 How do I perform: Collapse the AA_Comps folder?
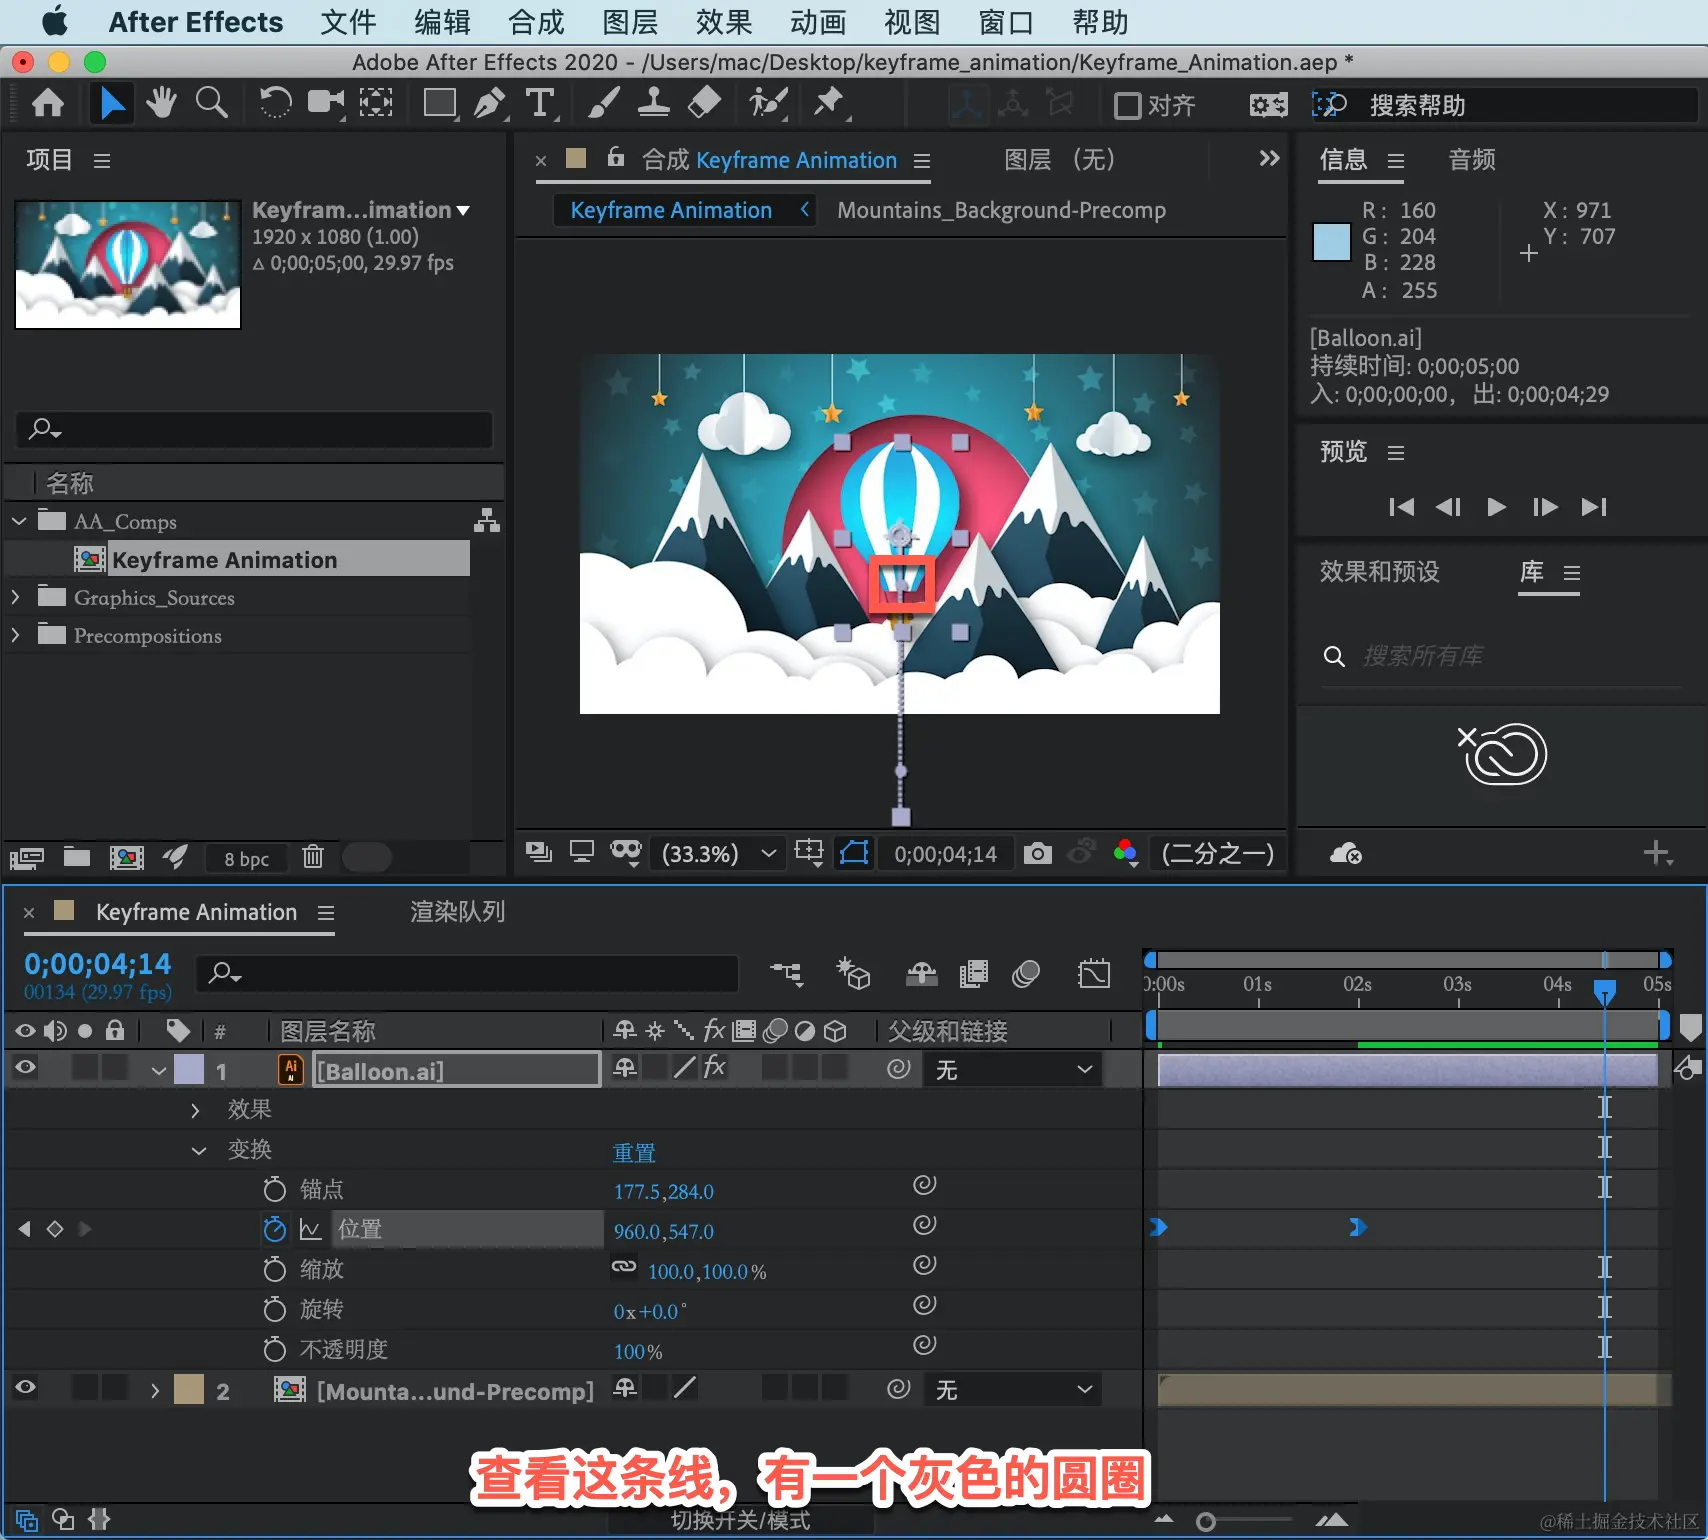[19, 521]
